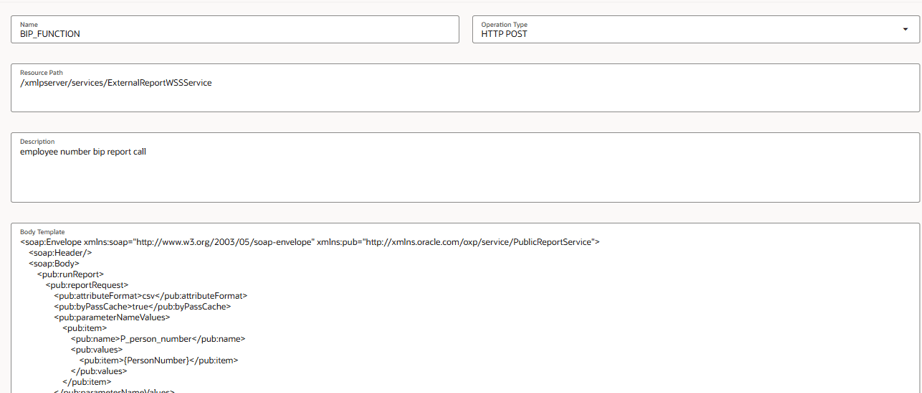Image resolution: width=922 pixels, height=393 pixels.
Task: Click the /xmlpserver/services/ExternalReportWSSService path text
Action: tap(116, 83)
